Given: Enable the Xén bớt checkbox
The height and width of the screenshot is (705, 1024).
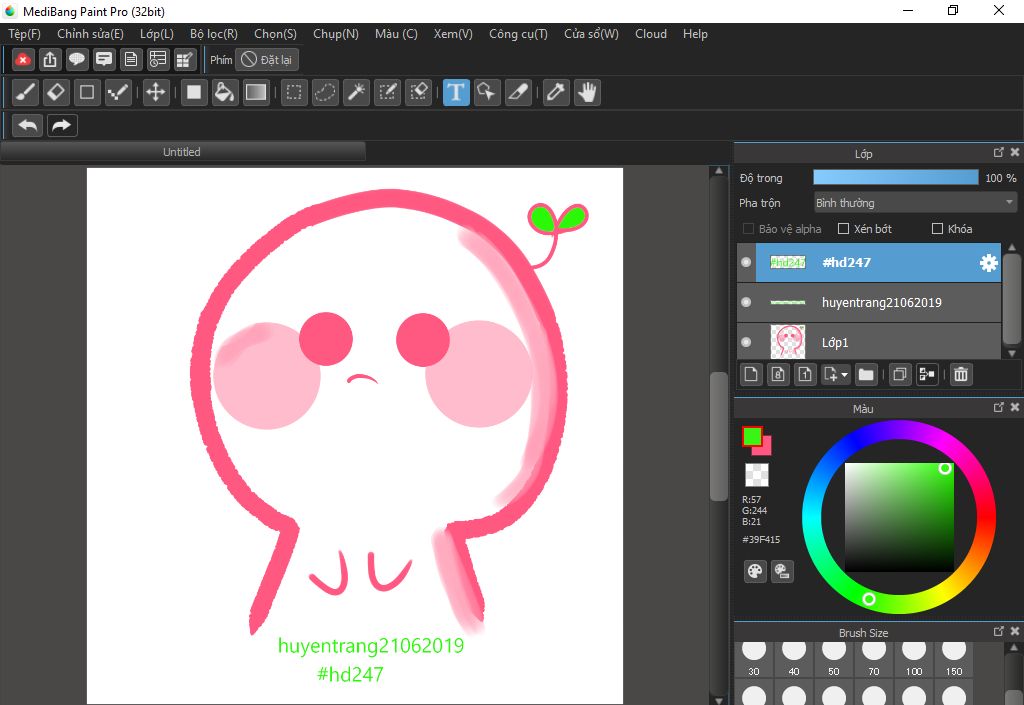Looking at the screenshot, I should (843, 229).
